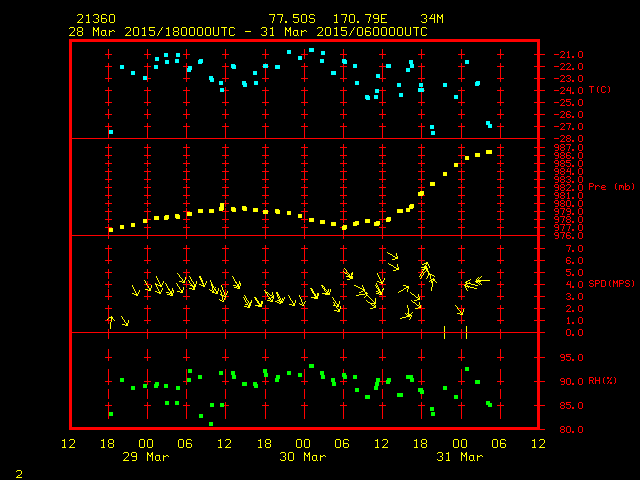Viewport: 640px width, 480px height.
Task: Click the station ID 21360 label
Action: pos(95,19)
